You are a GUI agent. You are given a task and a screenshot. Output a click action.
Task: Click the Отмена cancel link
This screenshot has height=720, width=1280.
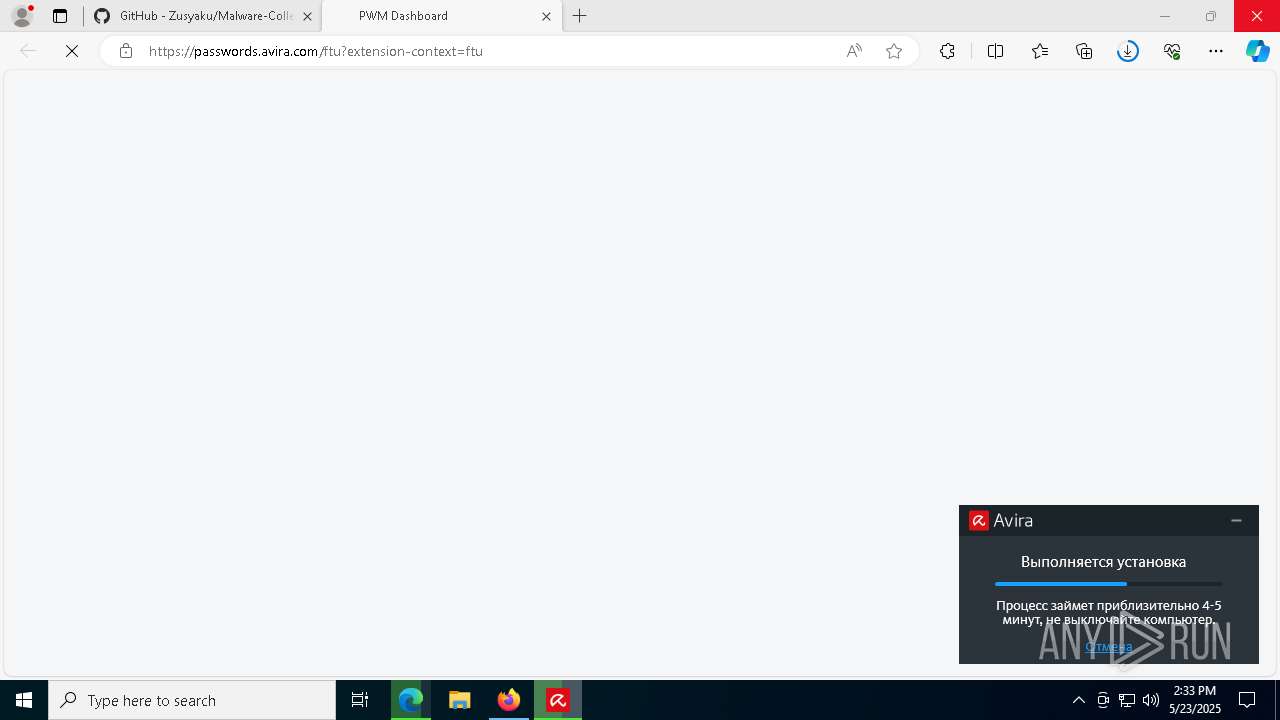click(x=1108, y=646)
